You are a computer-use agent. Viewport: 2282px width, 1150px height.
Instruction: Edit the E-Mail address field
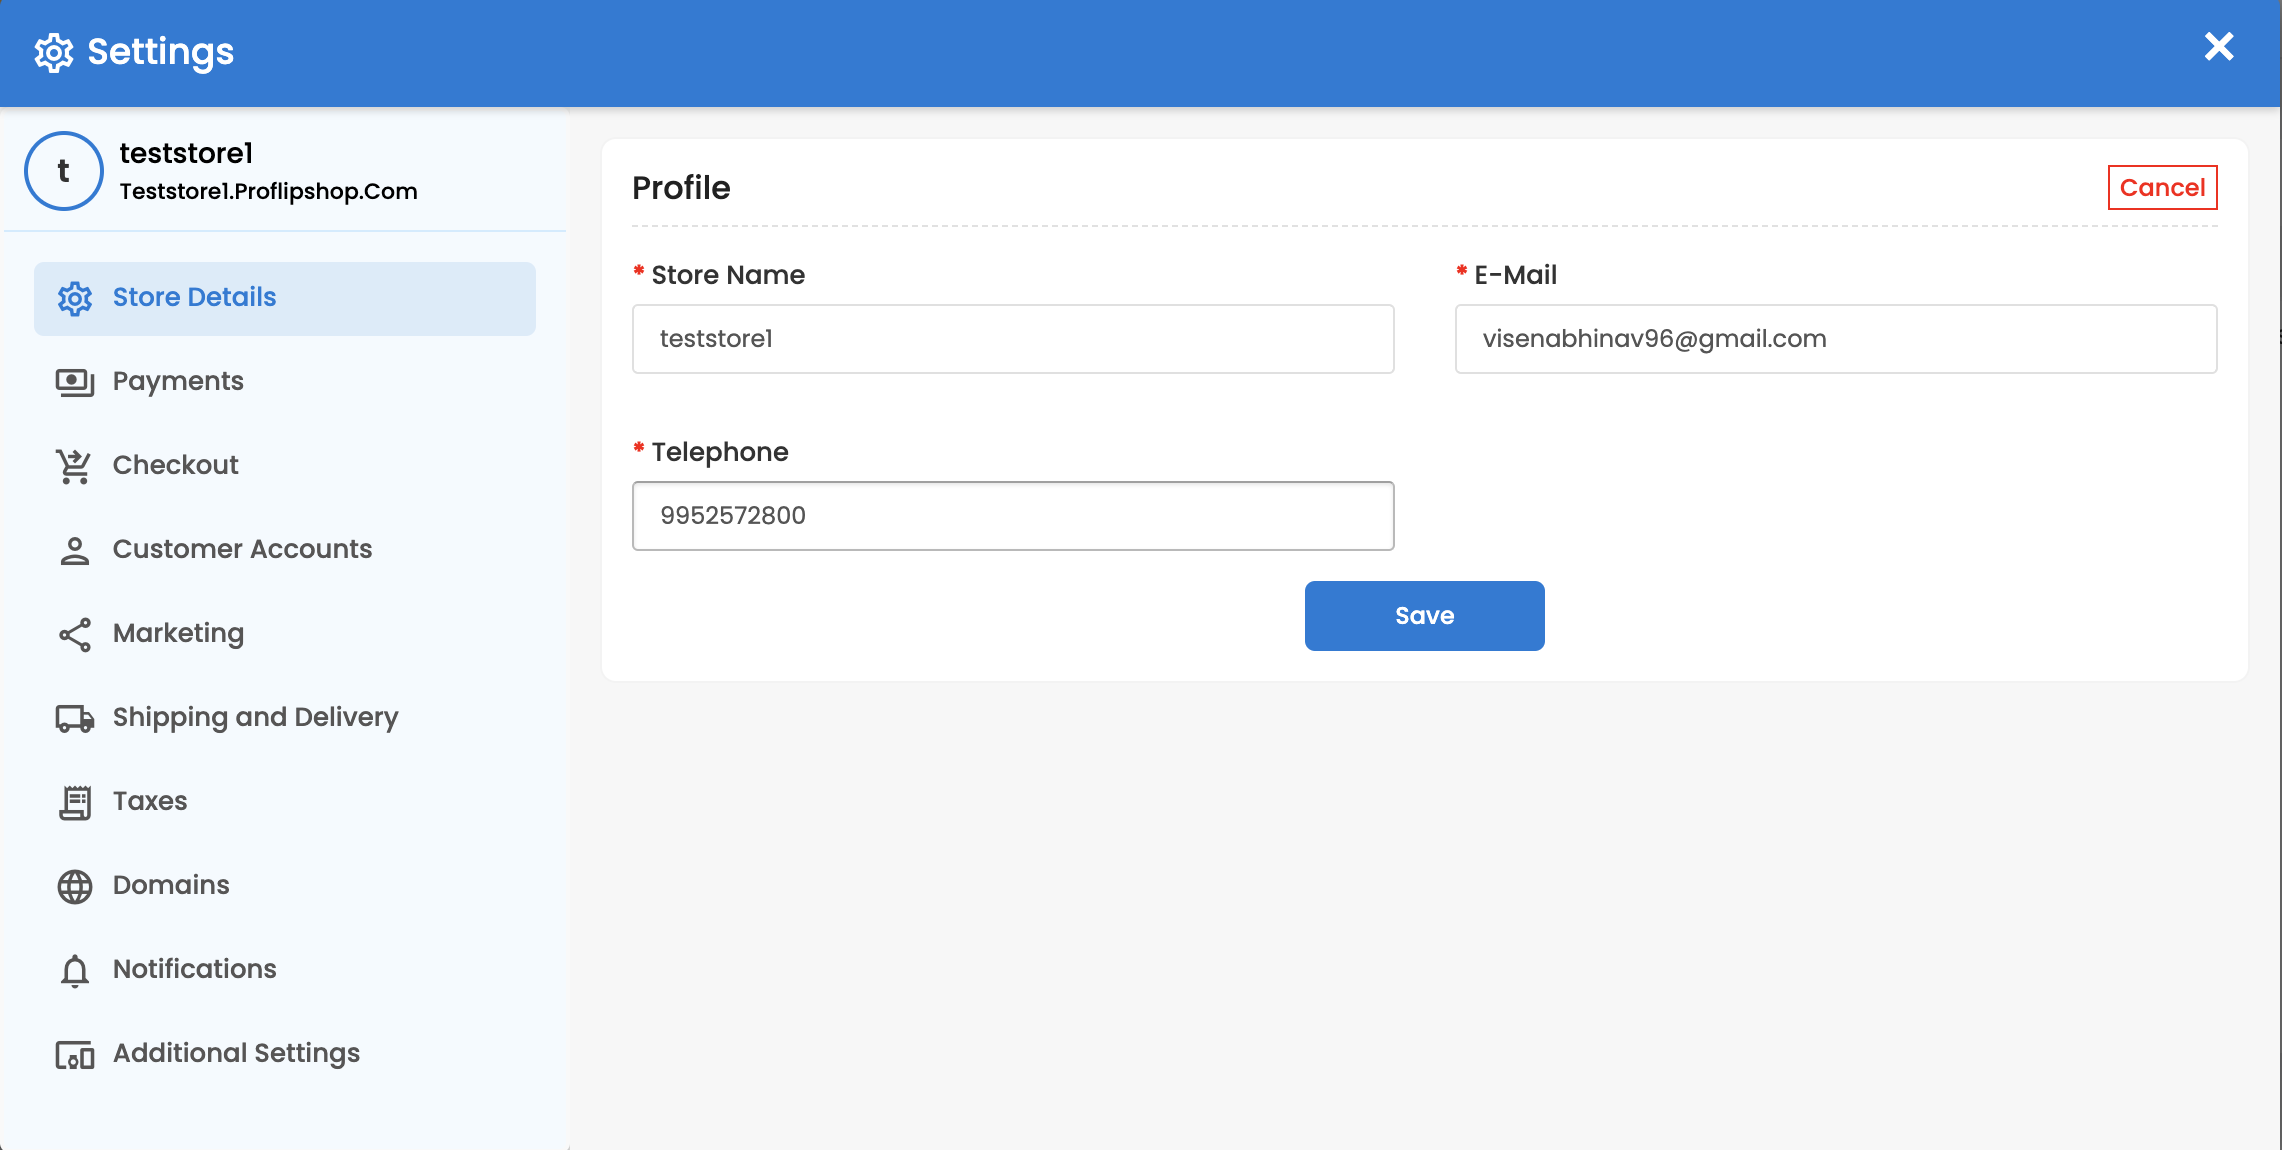tap(1836, 339)
